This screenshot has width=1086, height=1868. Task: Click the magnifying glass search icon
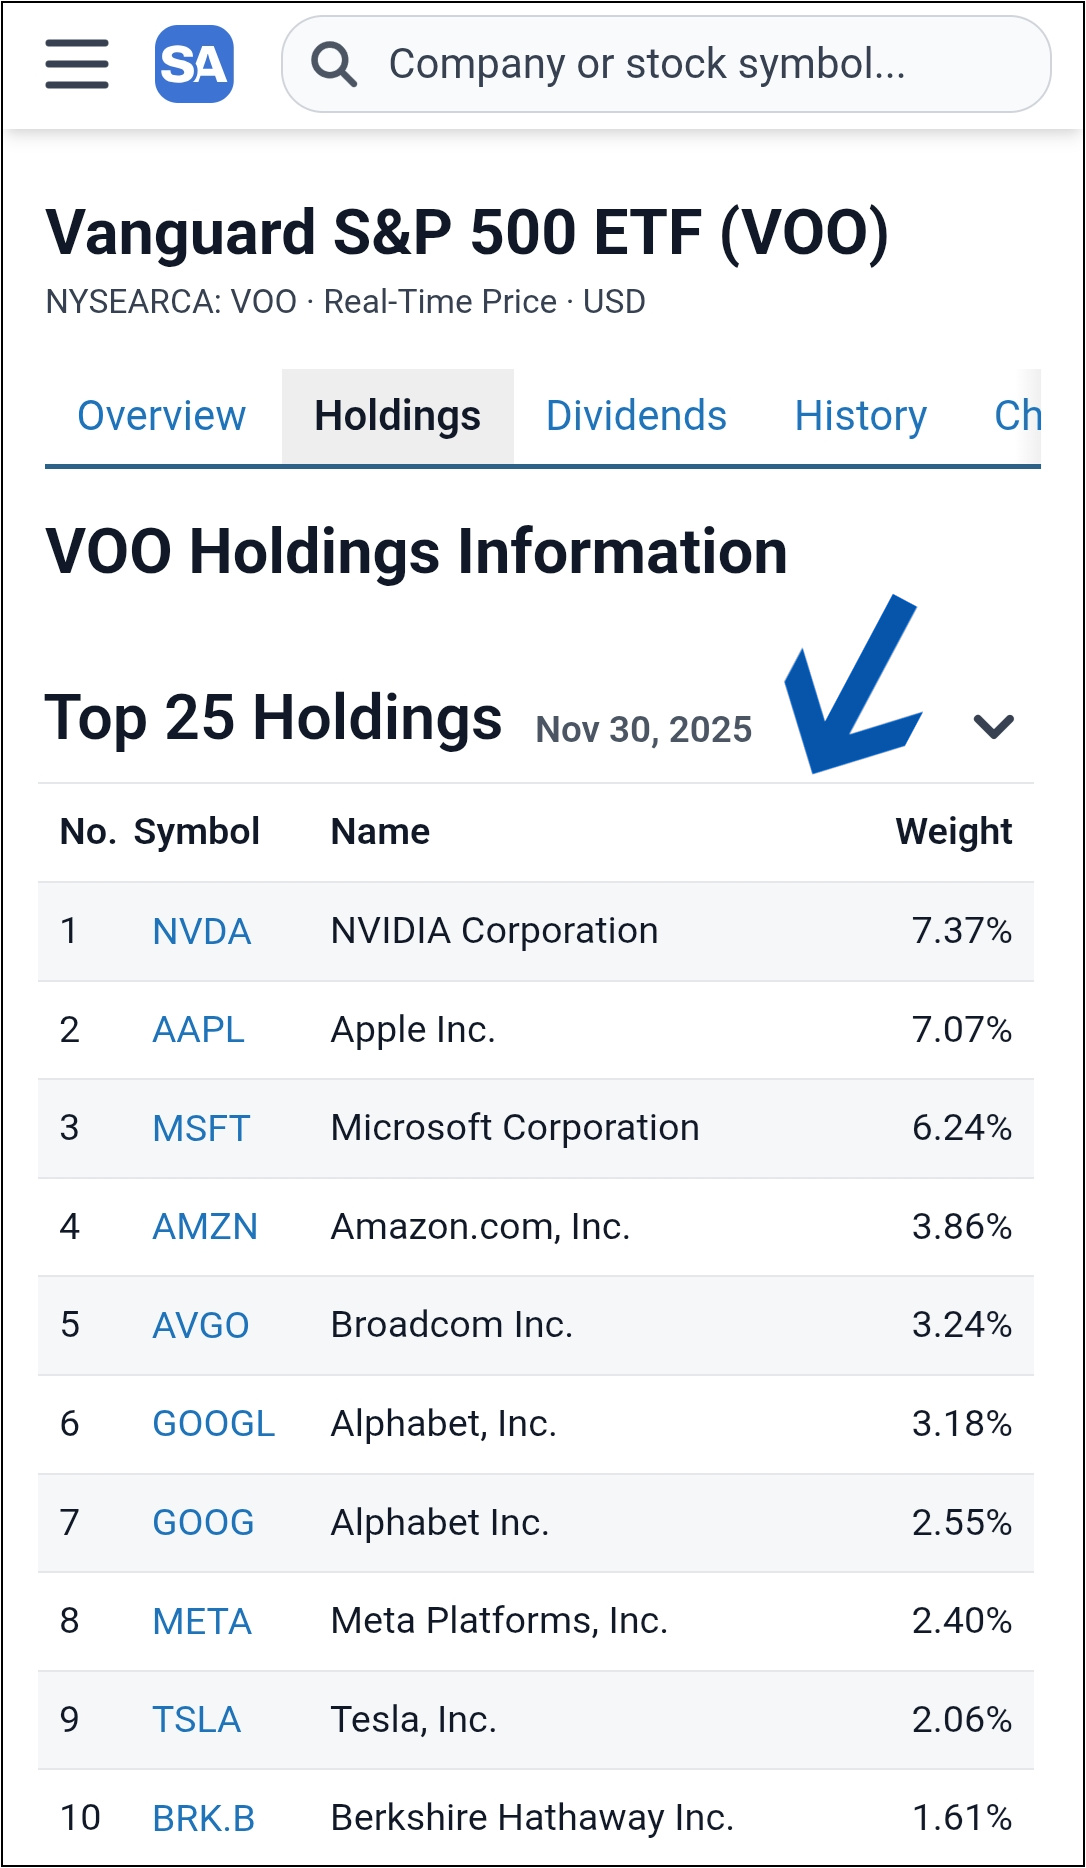tap(333, 65)
